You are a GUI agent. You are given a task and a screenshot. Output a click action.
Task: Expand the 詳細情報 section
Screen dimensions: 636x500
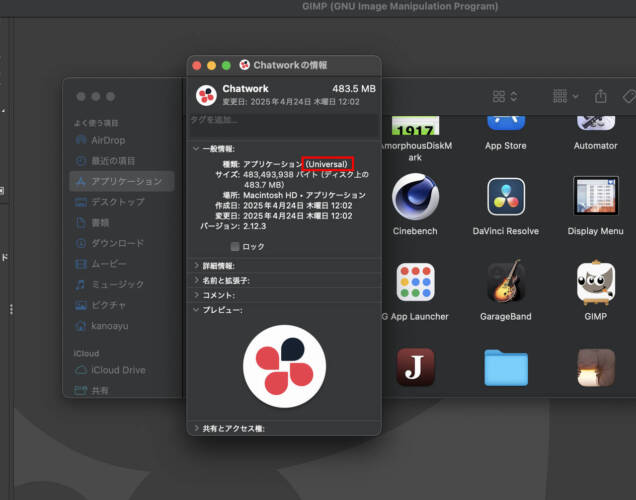click(x=196, y=266)
